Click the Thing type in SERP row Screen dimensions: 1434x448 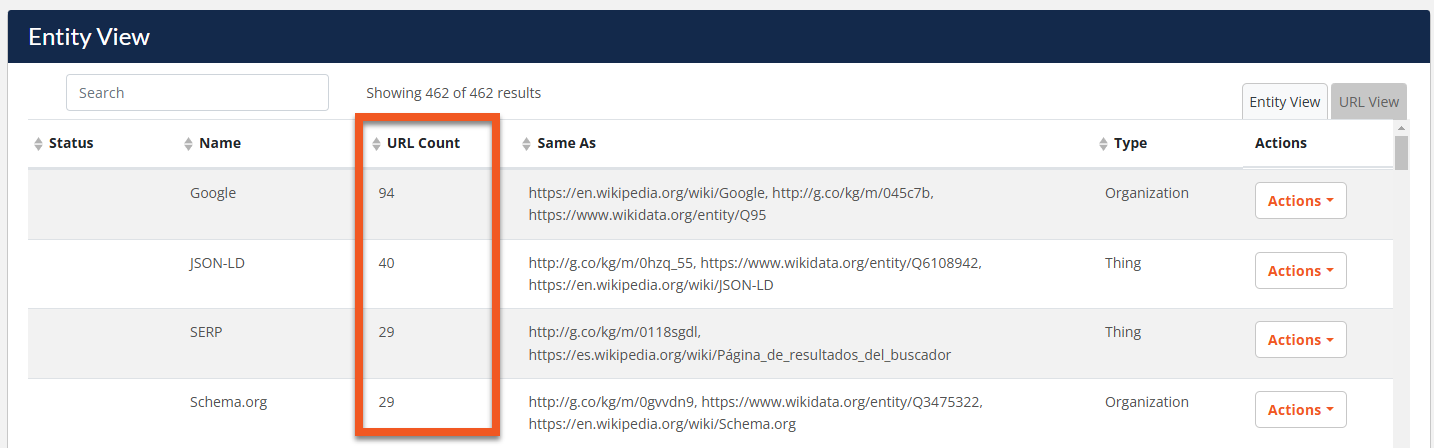(x=1123, y=332)
